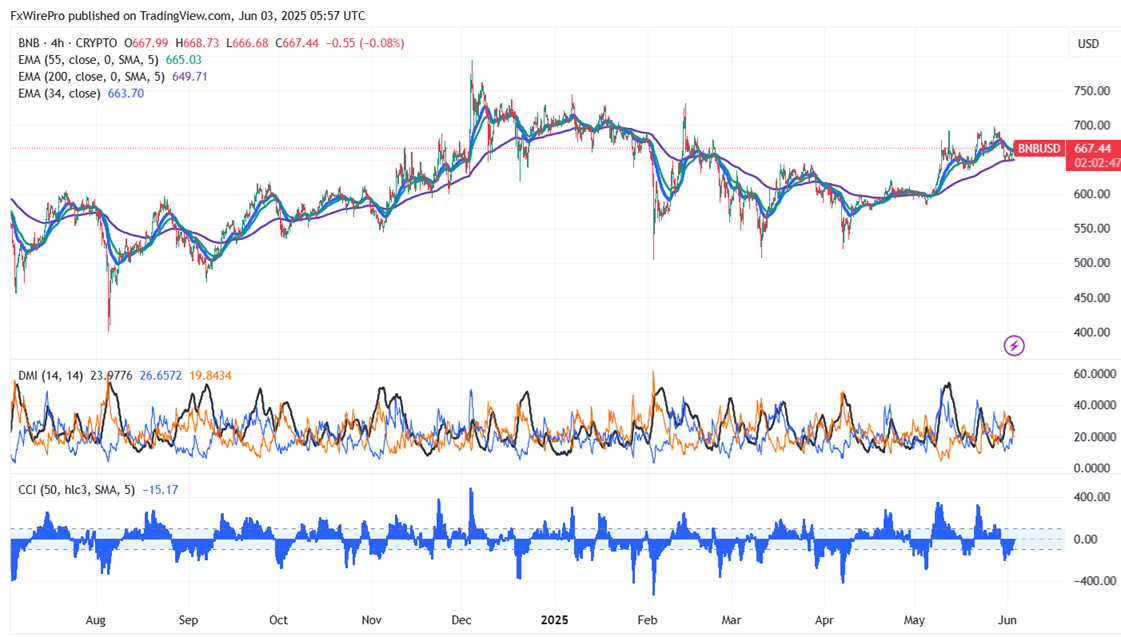Click the 600.00 price axis label
Screen dimensions: 1121x637
point(1092,194)
